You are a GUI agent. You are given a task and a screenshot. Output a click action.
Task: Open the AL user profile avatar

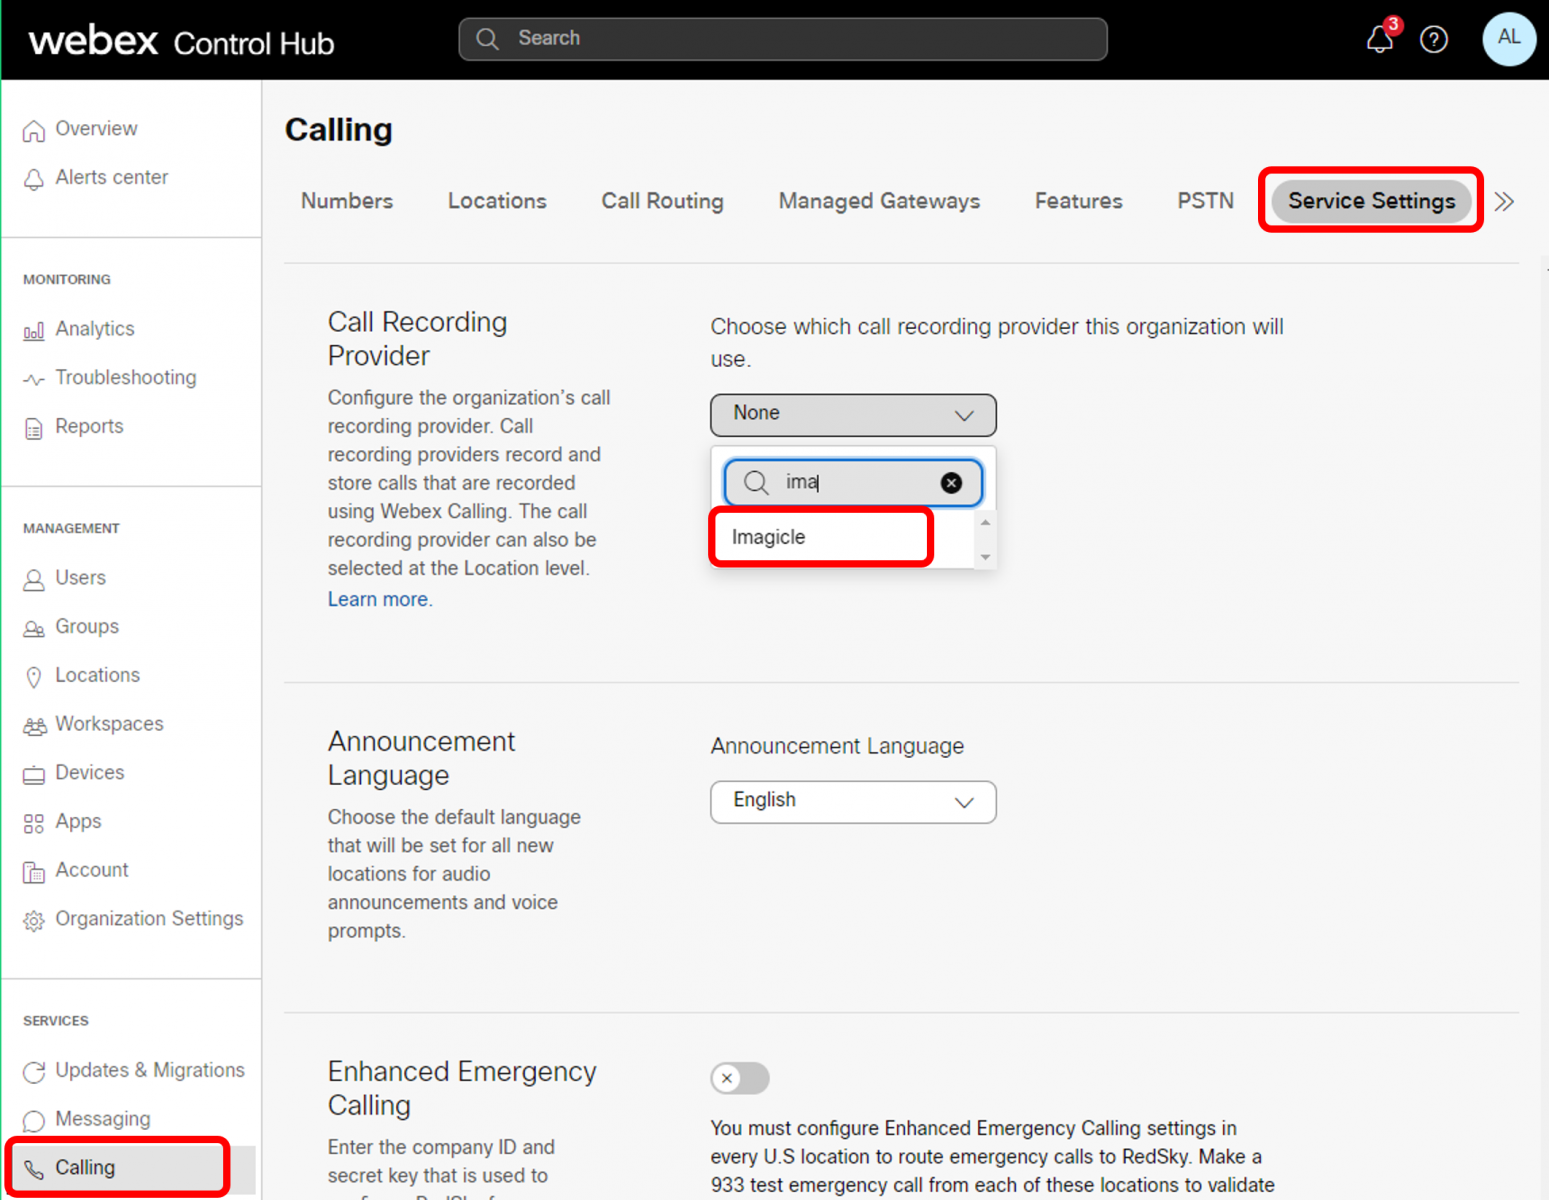(1508, 39)
